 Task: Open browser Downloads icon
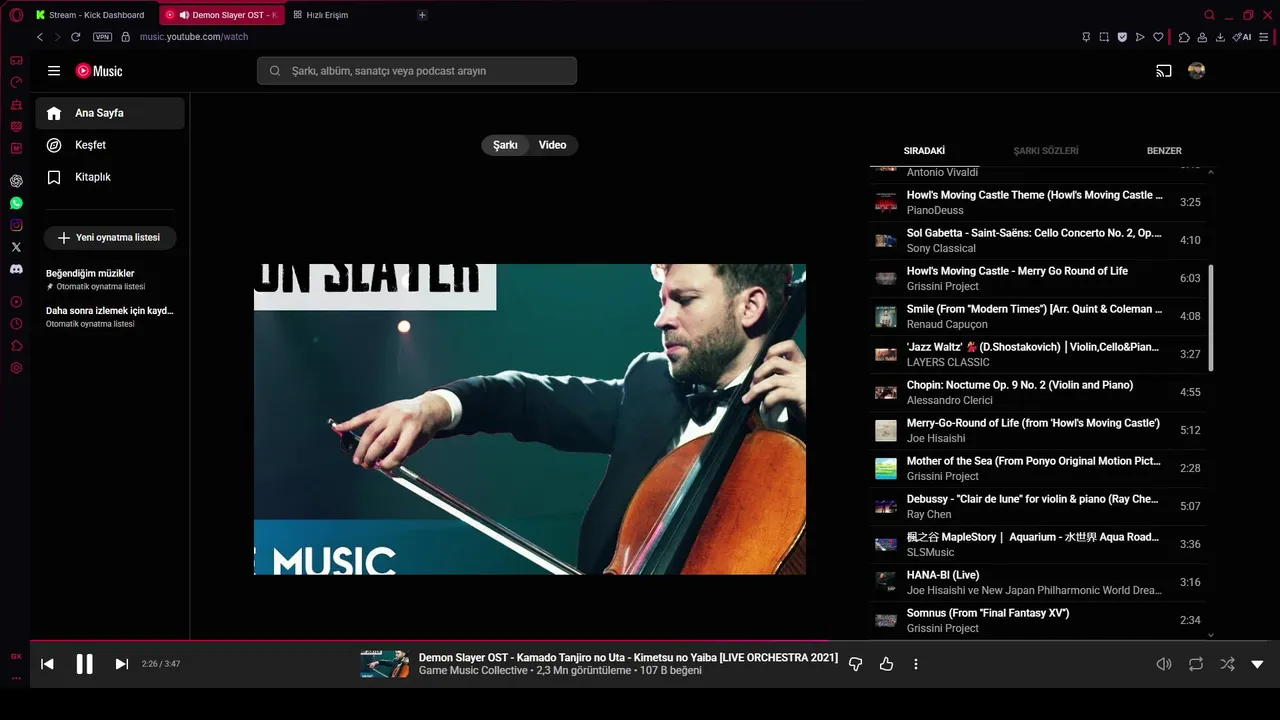[1220, 37]
